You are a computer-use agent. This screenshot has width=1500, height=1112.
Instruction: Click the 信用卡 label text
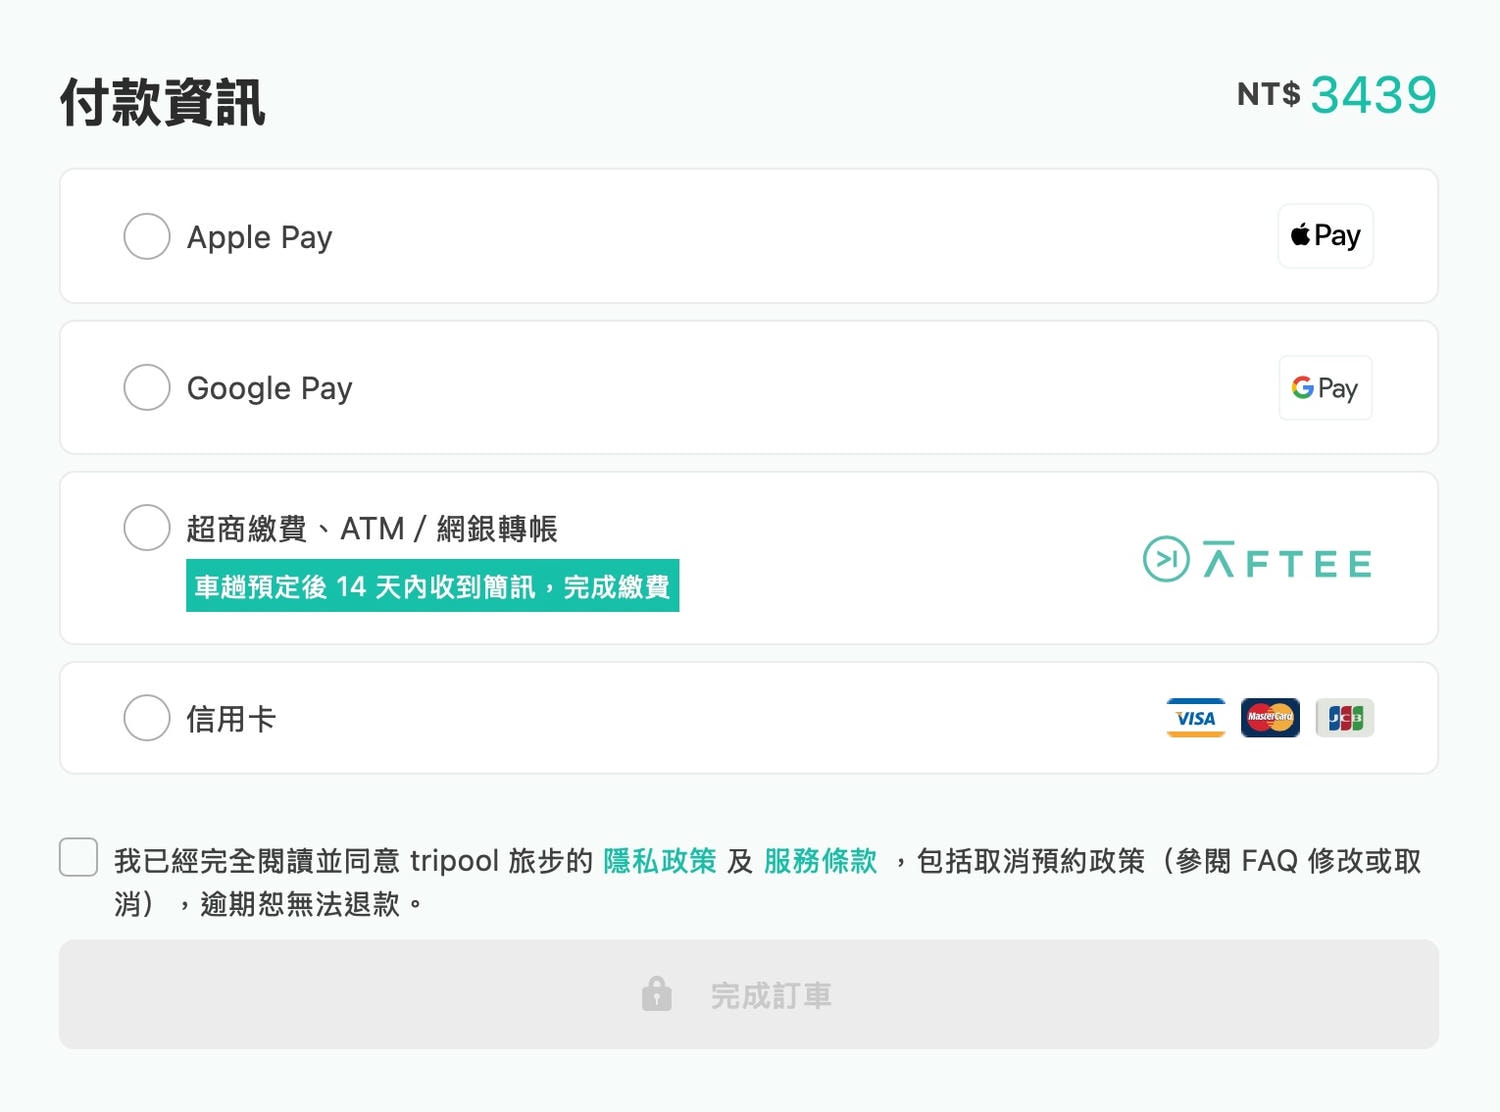click(x=231, y=719)
